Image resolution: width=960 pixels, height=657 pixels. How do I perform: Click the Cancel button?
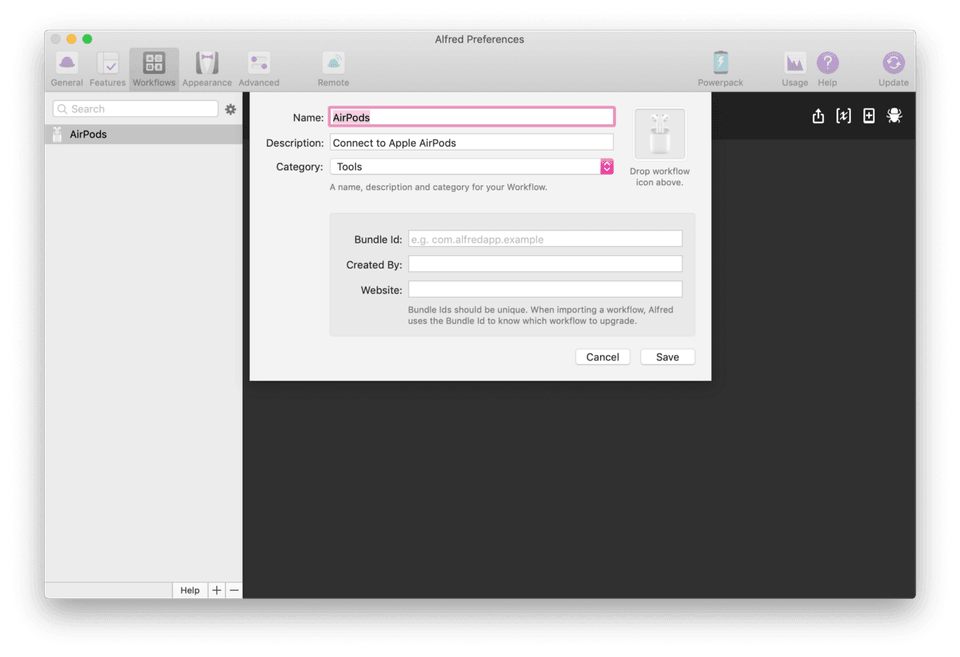click(602, 357)
